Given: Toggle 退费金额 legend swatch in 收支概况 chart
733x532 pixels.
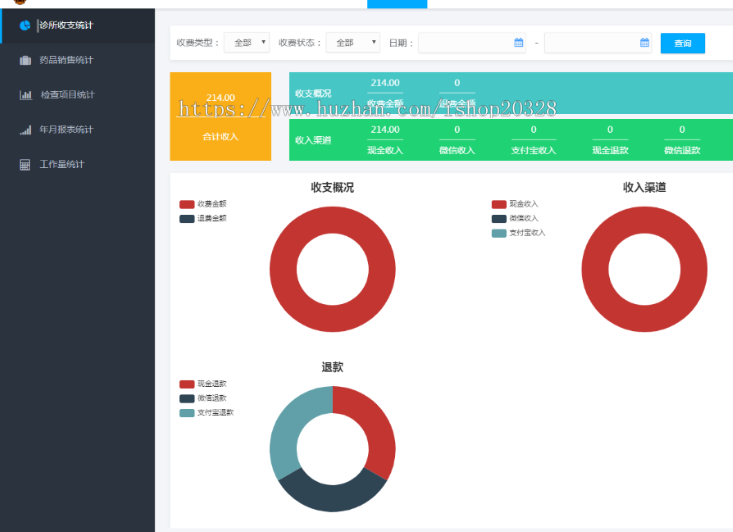Looking at the screenshot, I should point(187,219).
